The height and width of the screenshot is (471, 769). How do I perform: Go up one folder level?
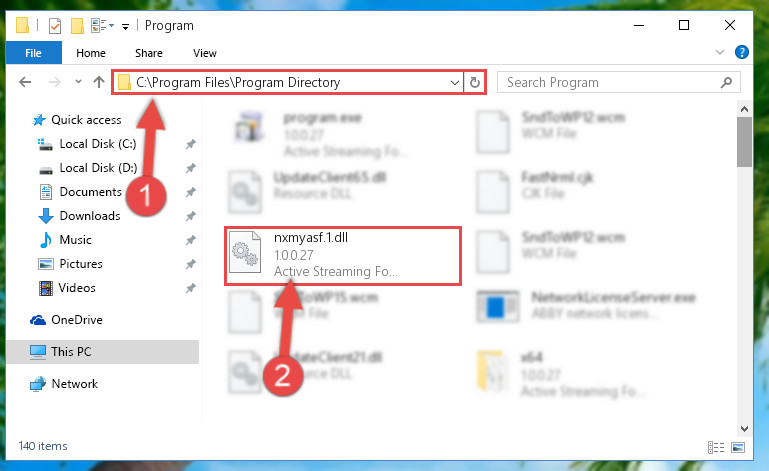pos(99,82)
